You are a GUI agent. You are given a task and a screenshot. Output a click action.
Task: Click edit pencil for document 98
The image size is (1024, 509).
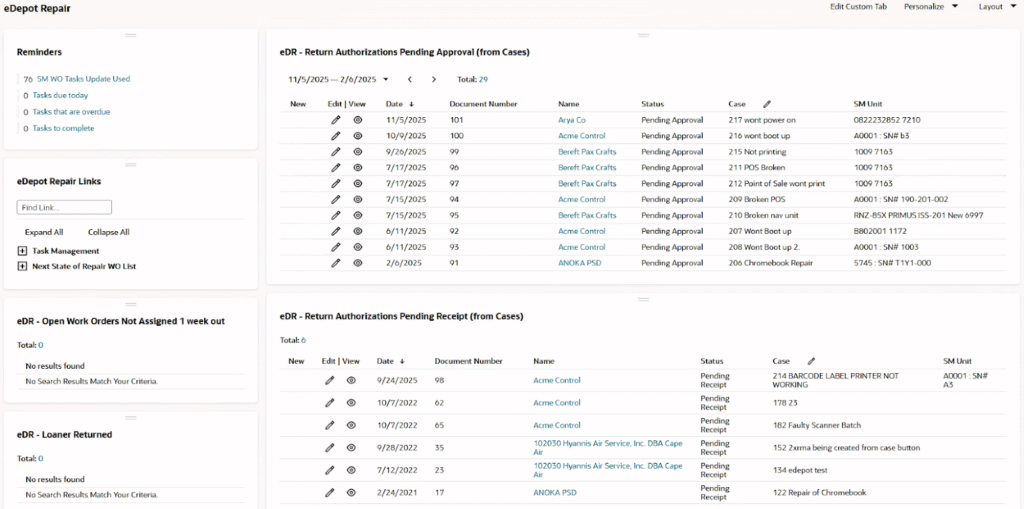330,380
